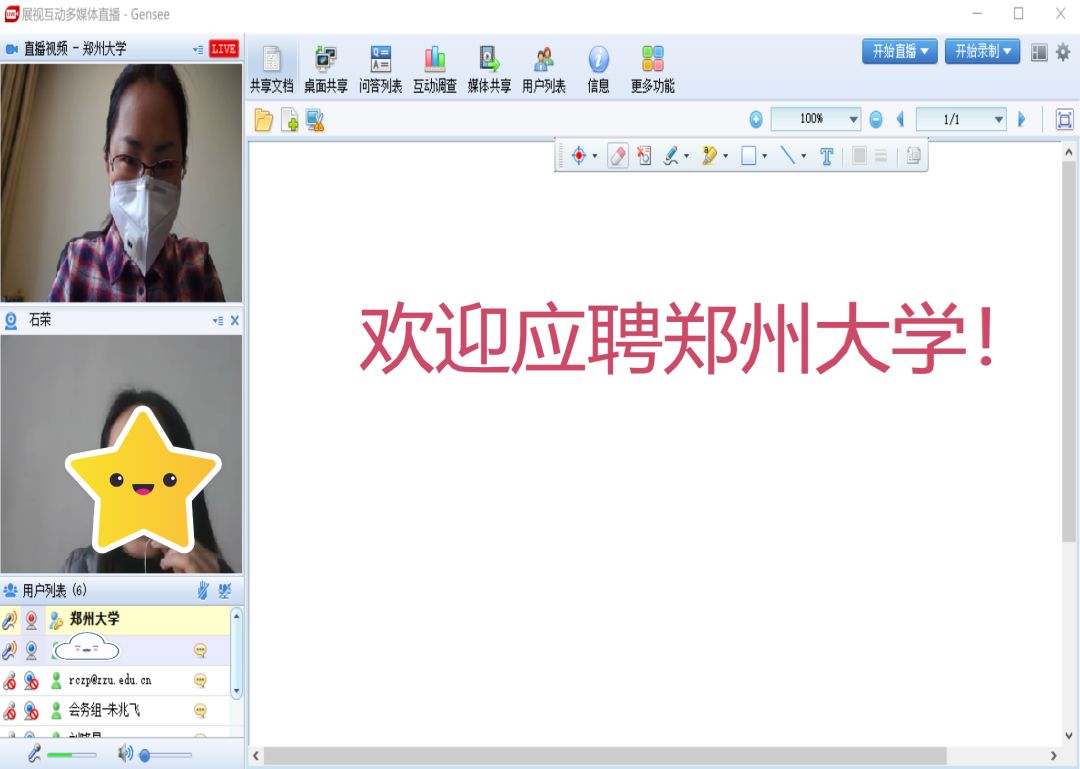Toggle webcam for 会务组-朱兆飞
Viewport: 1080px width, 769px height.
[x=32, y=711]
